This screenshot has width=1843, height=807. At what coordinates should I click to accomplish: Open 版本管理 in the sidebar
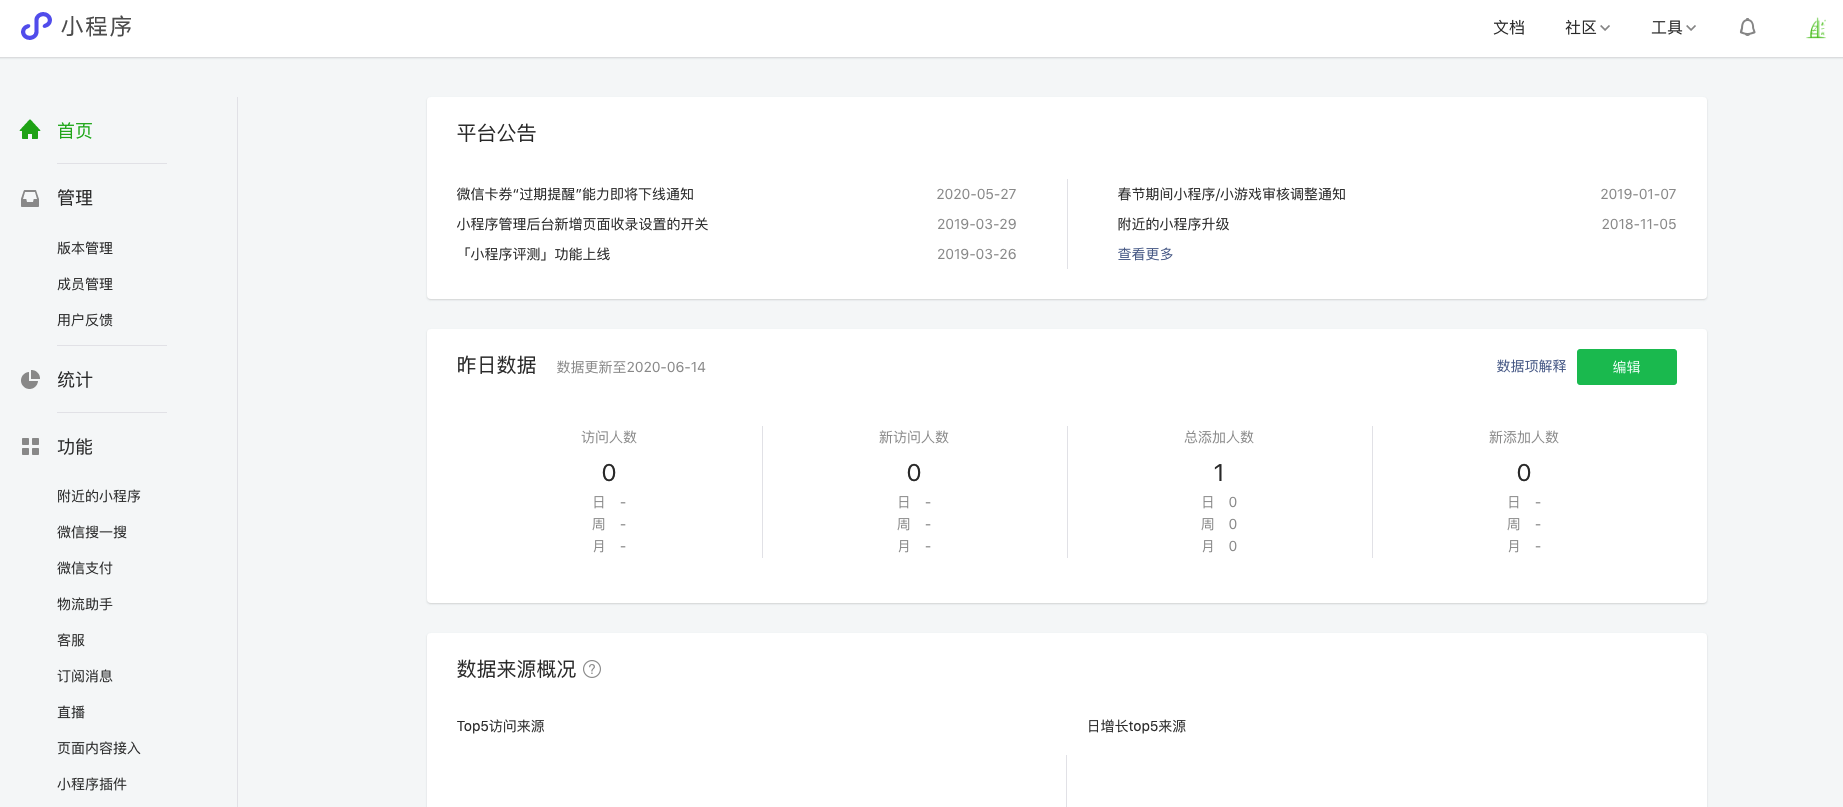85,248
